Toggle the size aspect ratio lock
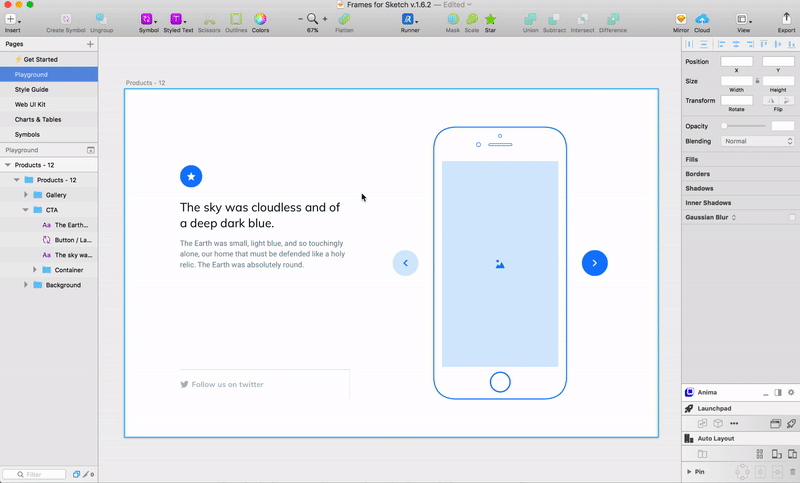 pos(758,81)
